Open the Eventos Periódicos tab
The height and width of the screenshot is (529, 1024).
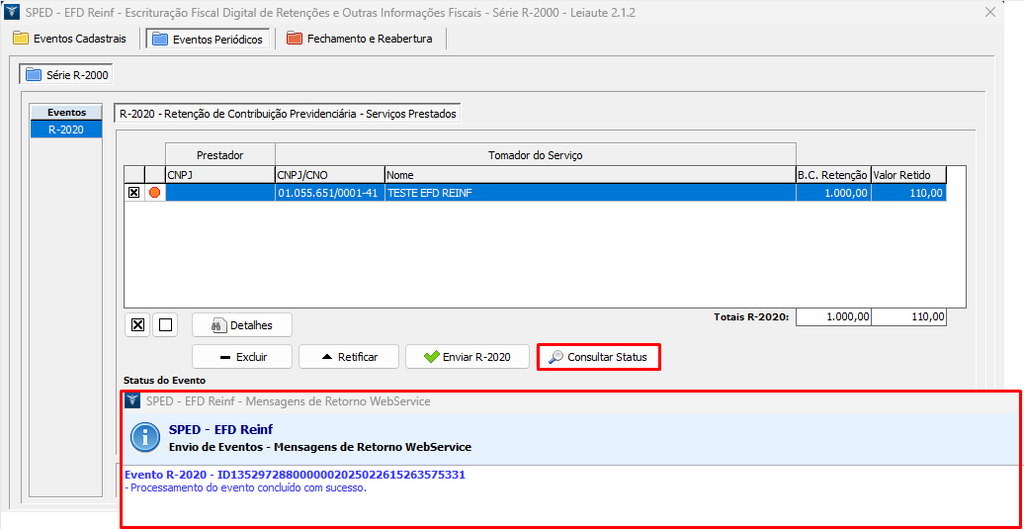pos(207,39)
